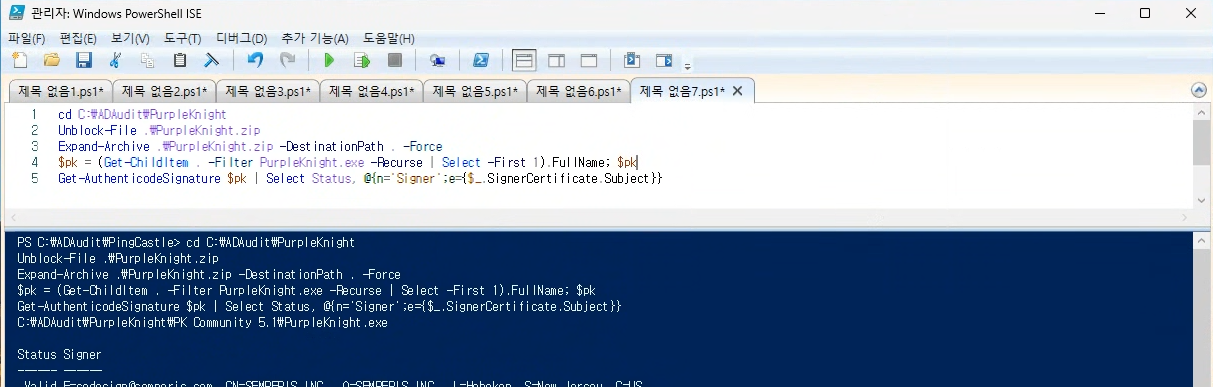1213x387 pixels.
Task: Show script pane on the right layout icon
Action: click(556, 61)
